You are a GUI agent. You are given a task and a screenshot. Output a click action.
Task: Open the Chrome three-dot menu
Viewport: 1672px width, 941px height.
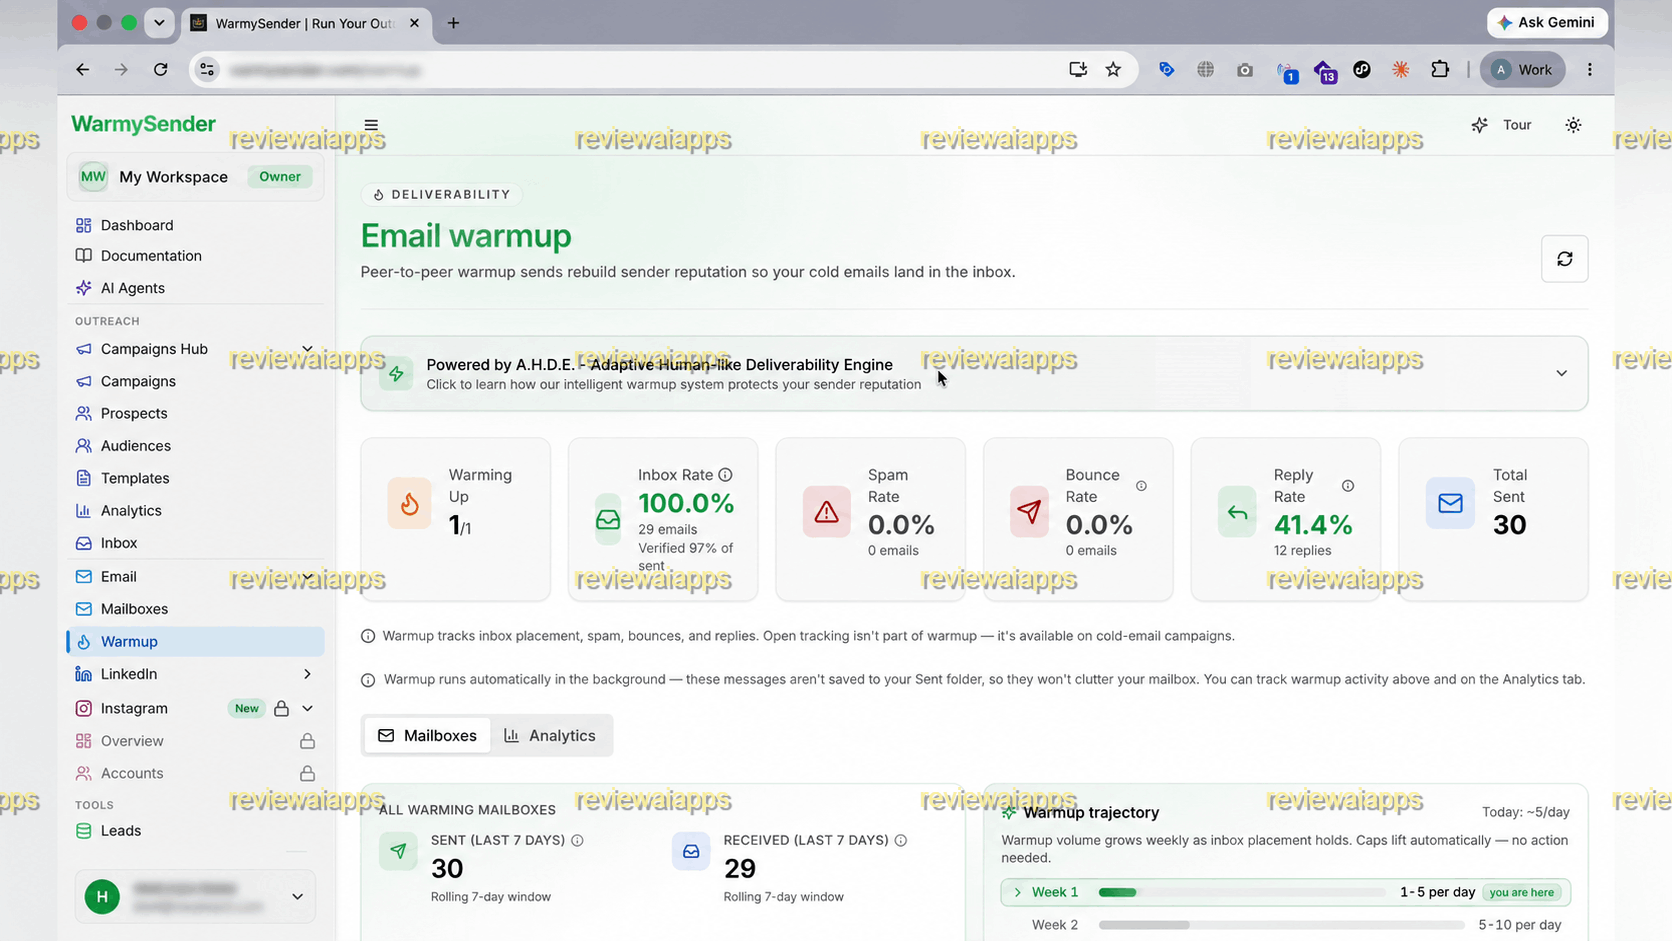1590,70
